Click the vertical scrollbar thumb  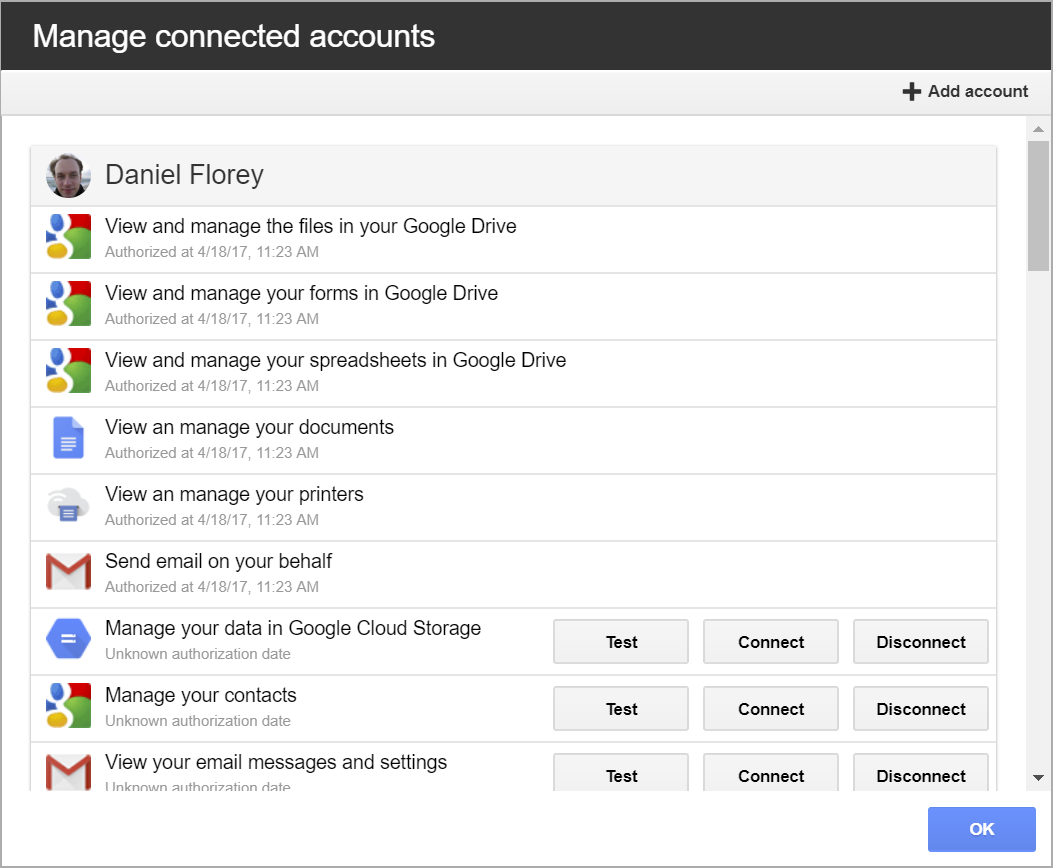1038,205
